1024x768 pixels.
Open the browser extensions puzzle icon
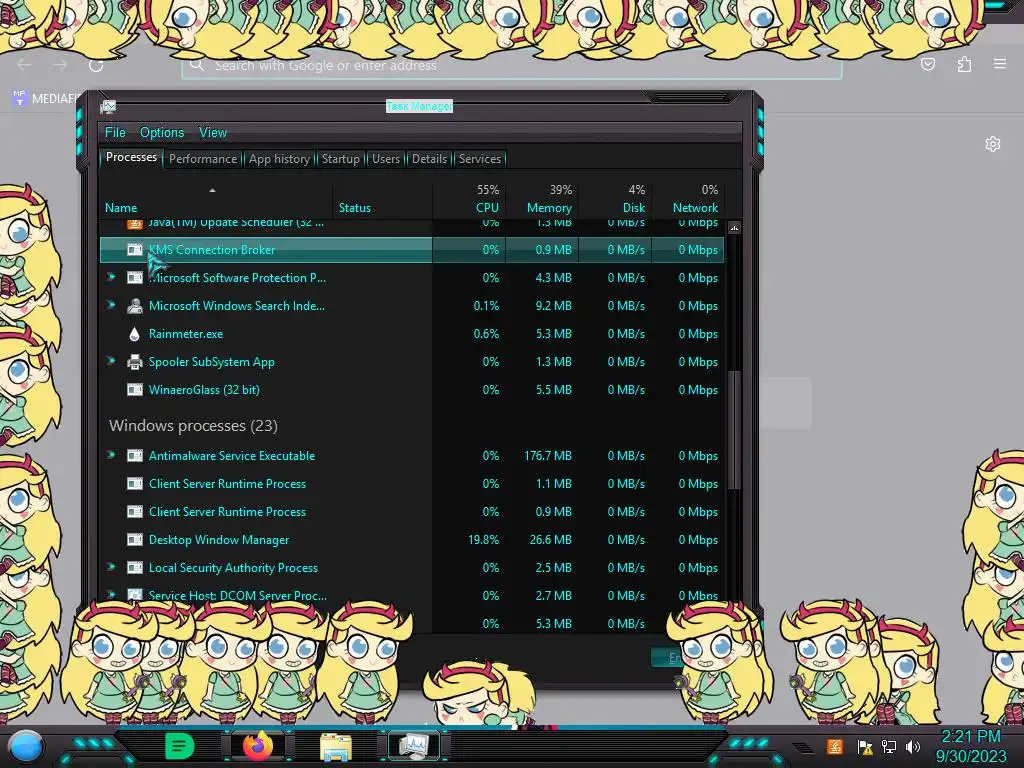(964, 64)
